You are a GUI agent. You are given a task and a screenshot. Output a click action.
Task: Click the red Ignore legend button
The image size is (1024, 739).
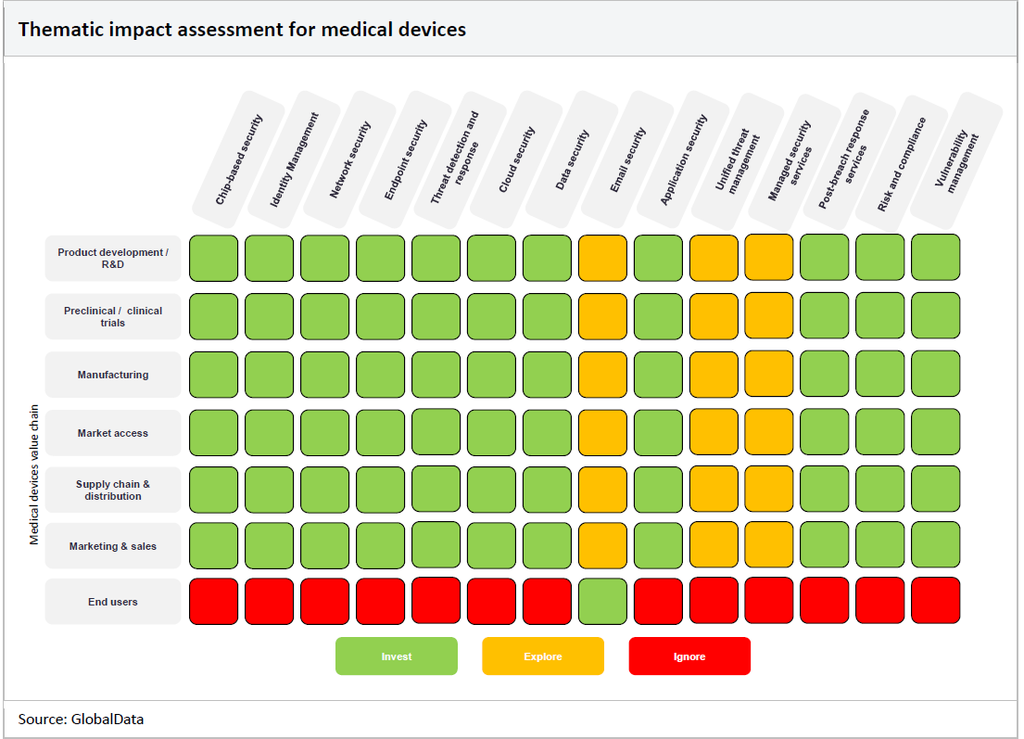[x=689, y=656]
